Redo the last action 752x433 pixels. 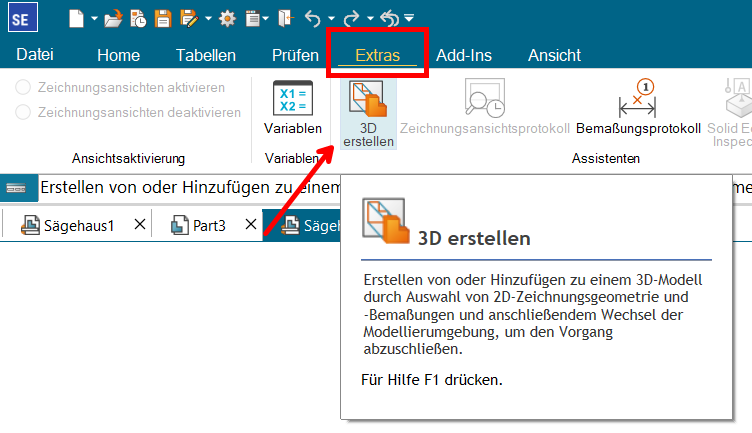(352, 19)
